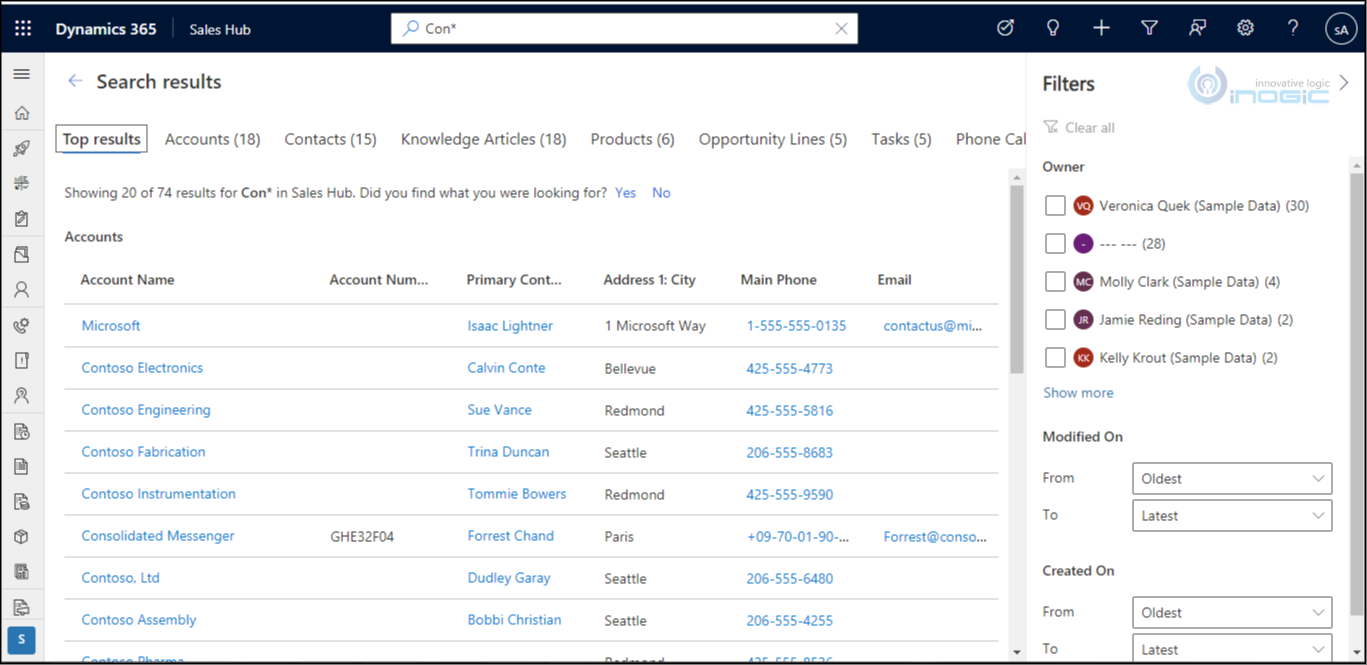Go to Home in the left sidebar
Viewport: 1367px width, 665px height.
pos(22,113)
